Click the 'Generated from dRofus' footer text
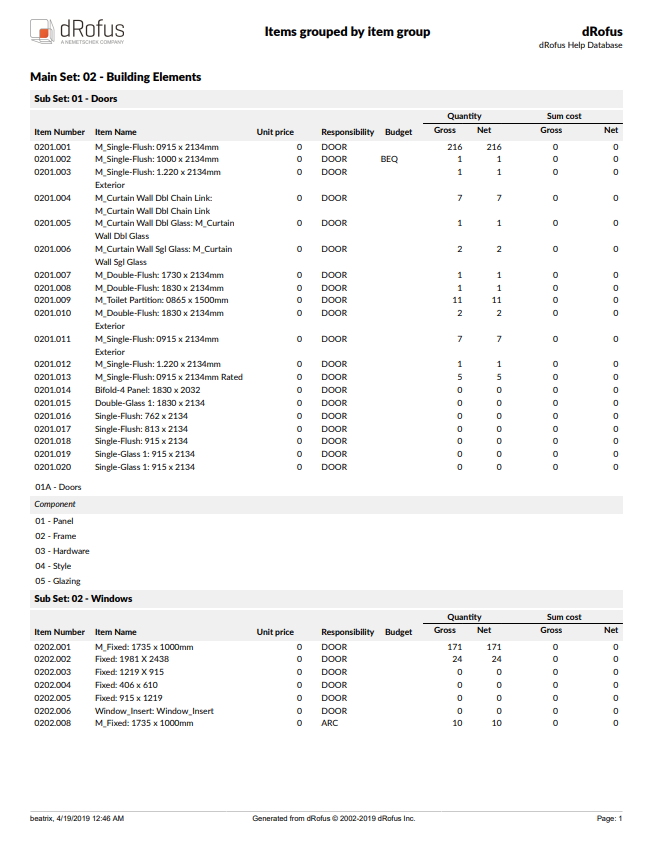Viewport: 652px width, 843px height. pyautogui.click(x=334, y=819)
